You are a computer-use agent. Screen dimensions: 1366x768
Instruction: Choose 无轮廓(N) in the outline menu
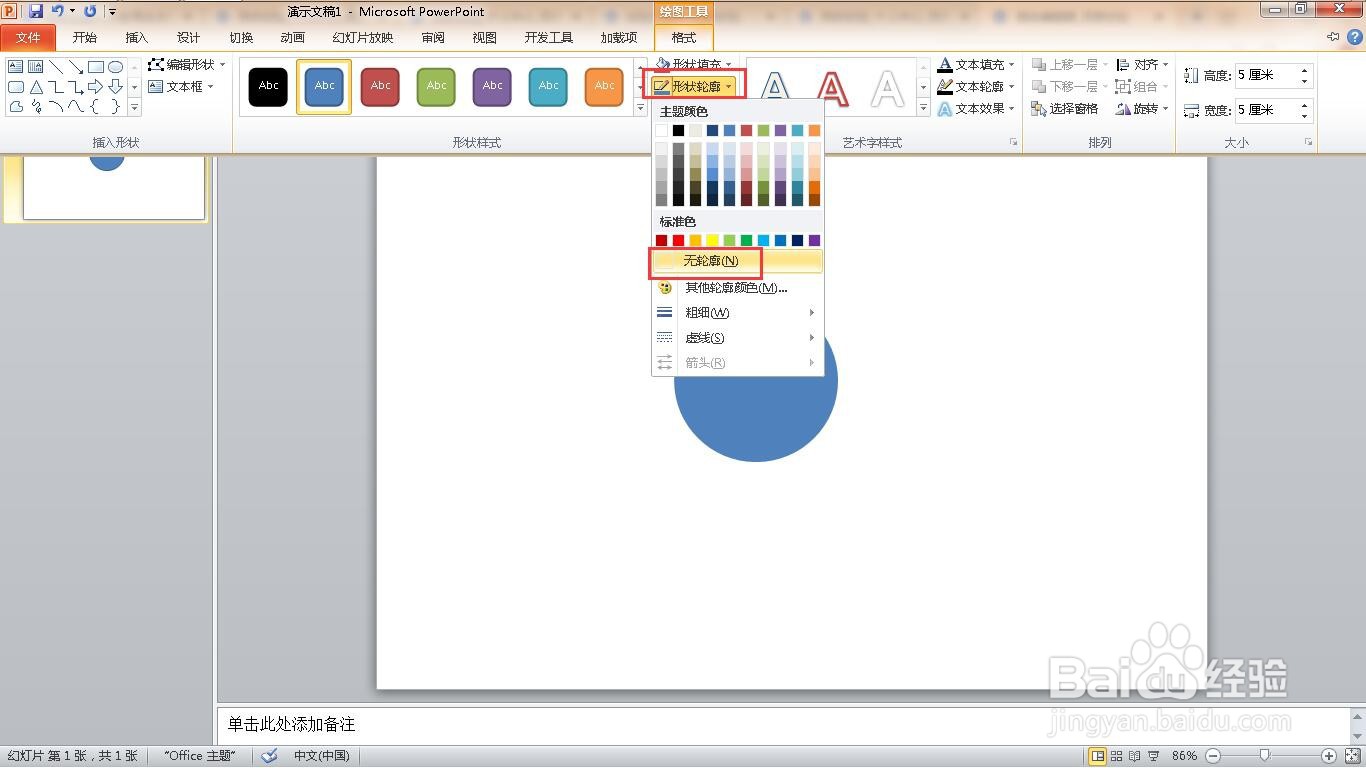738,261
